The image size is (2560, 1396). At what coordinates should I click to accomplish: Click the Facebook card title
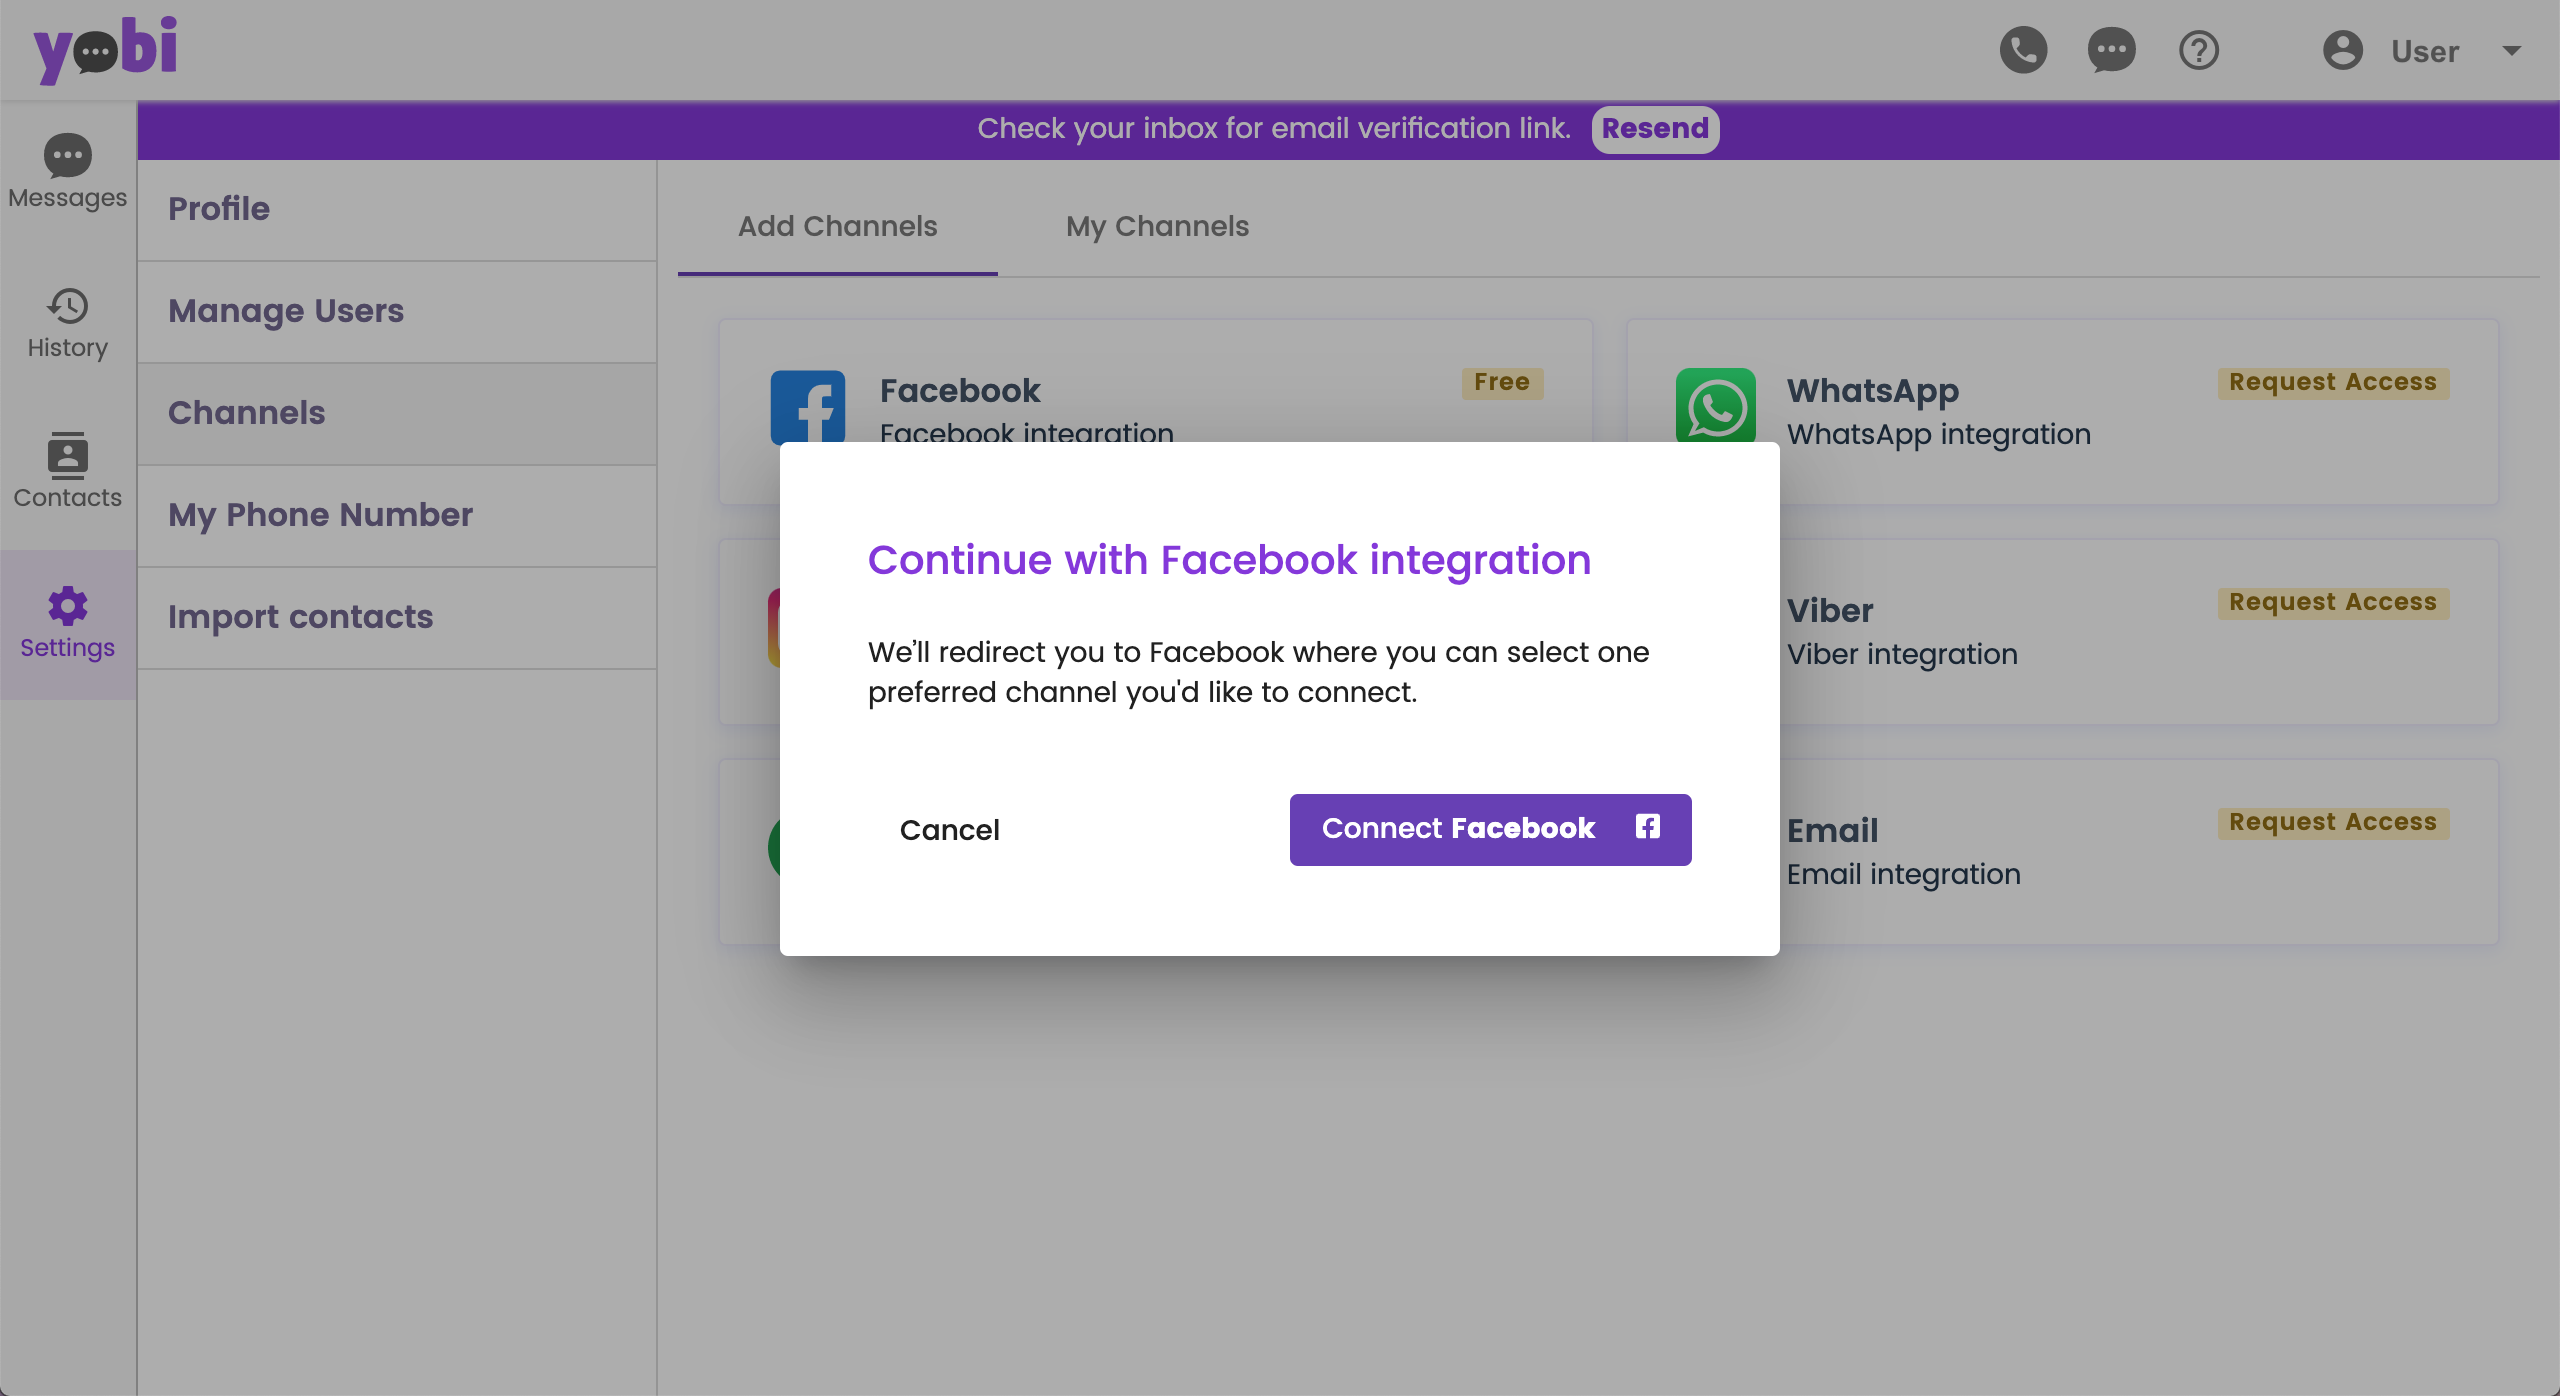point(960,391)
